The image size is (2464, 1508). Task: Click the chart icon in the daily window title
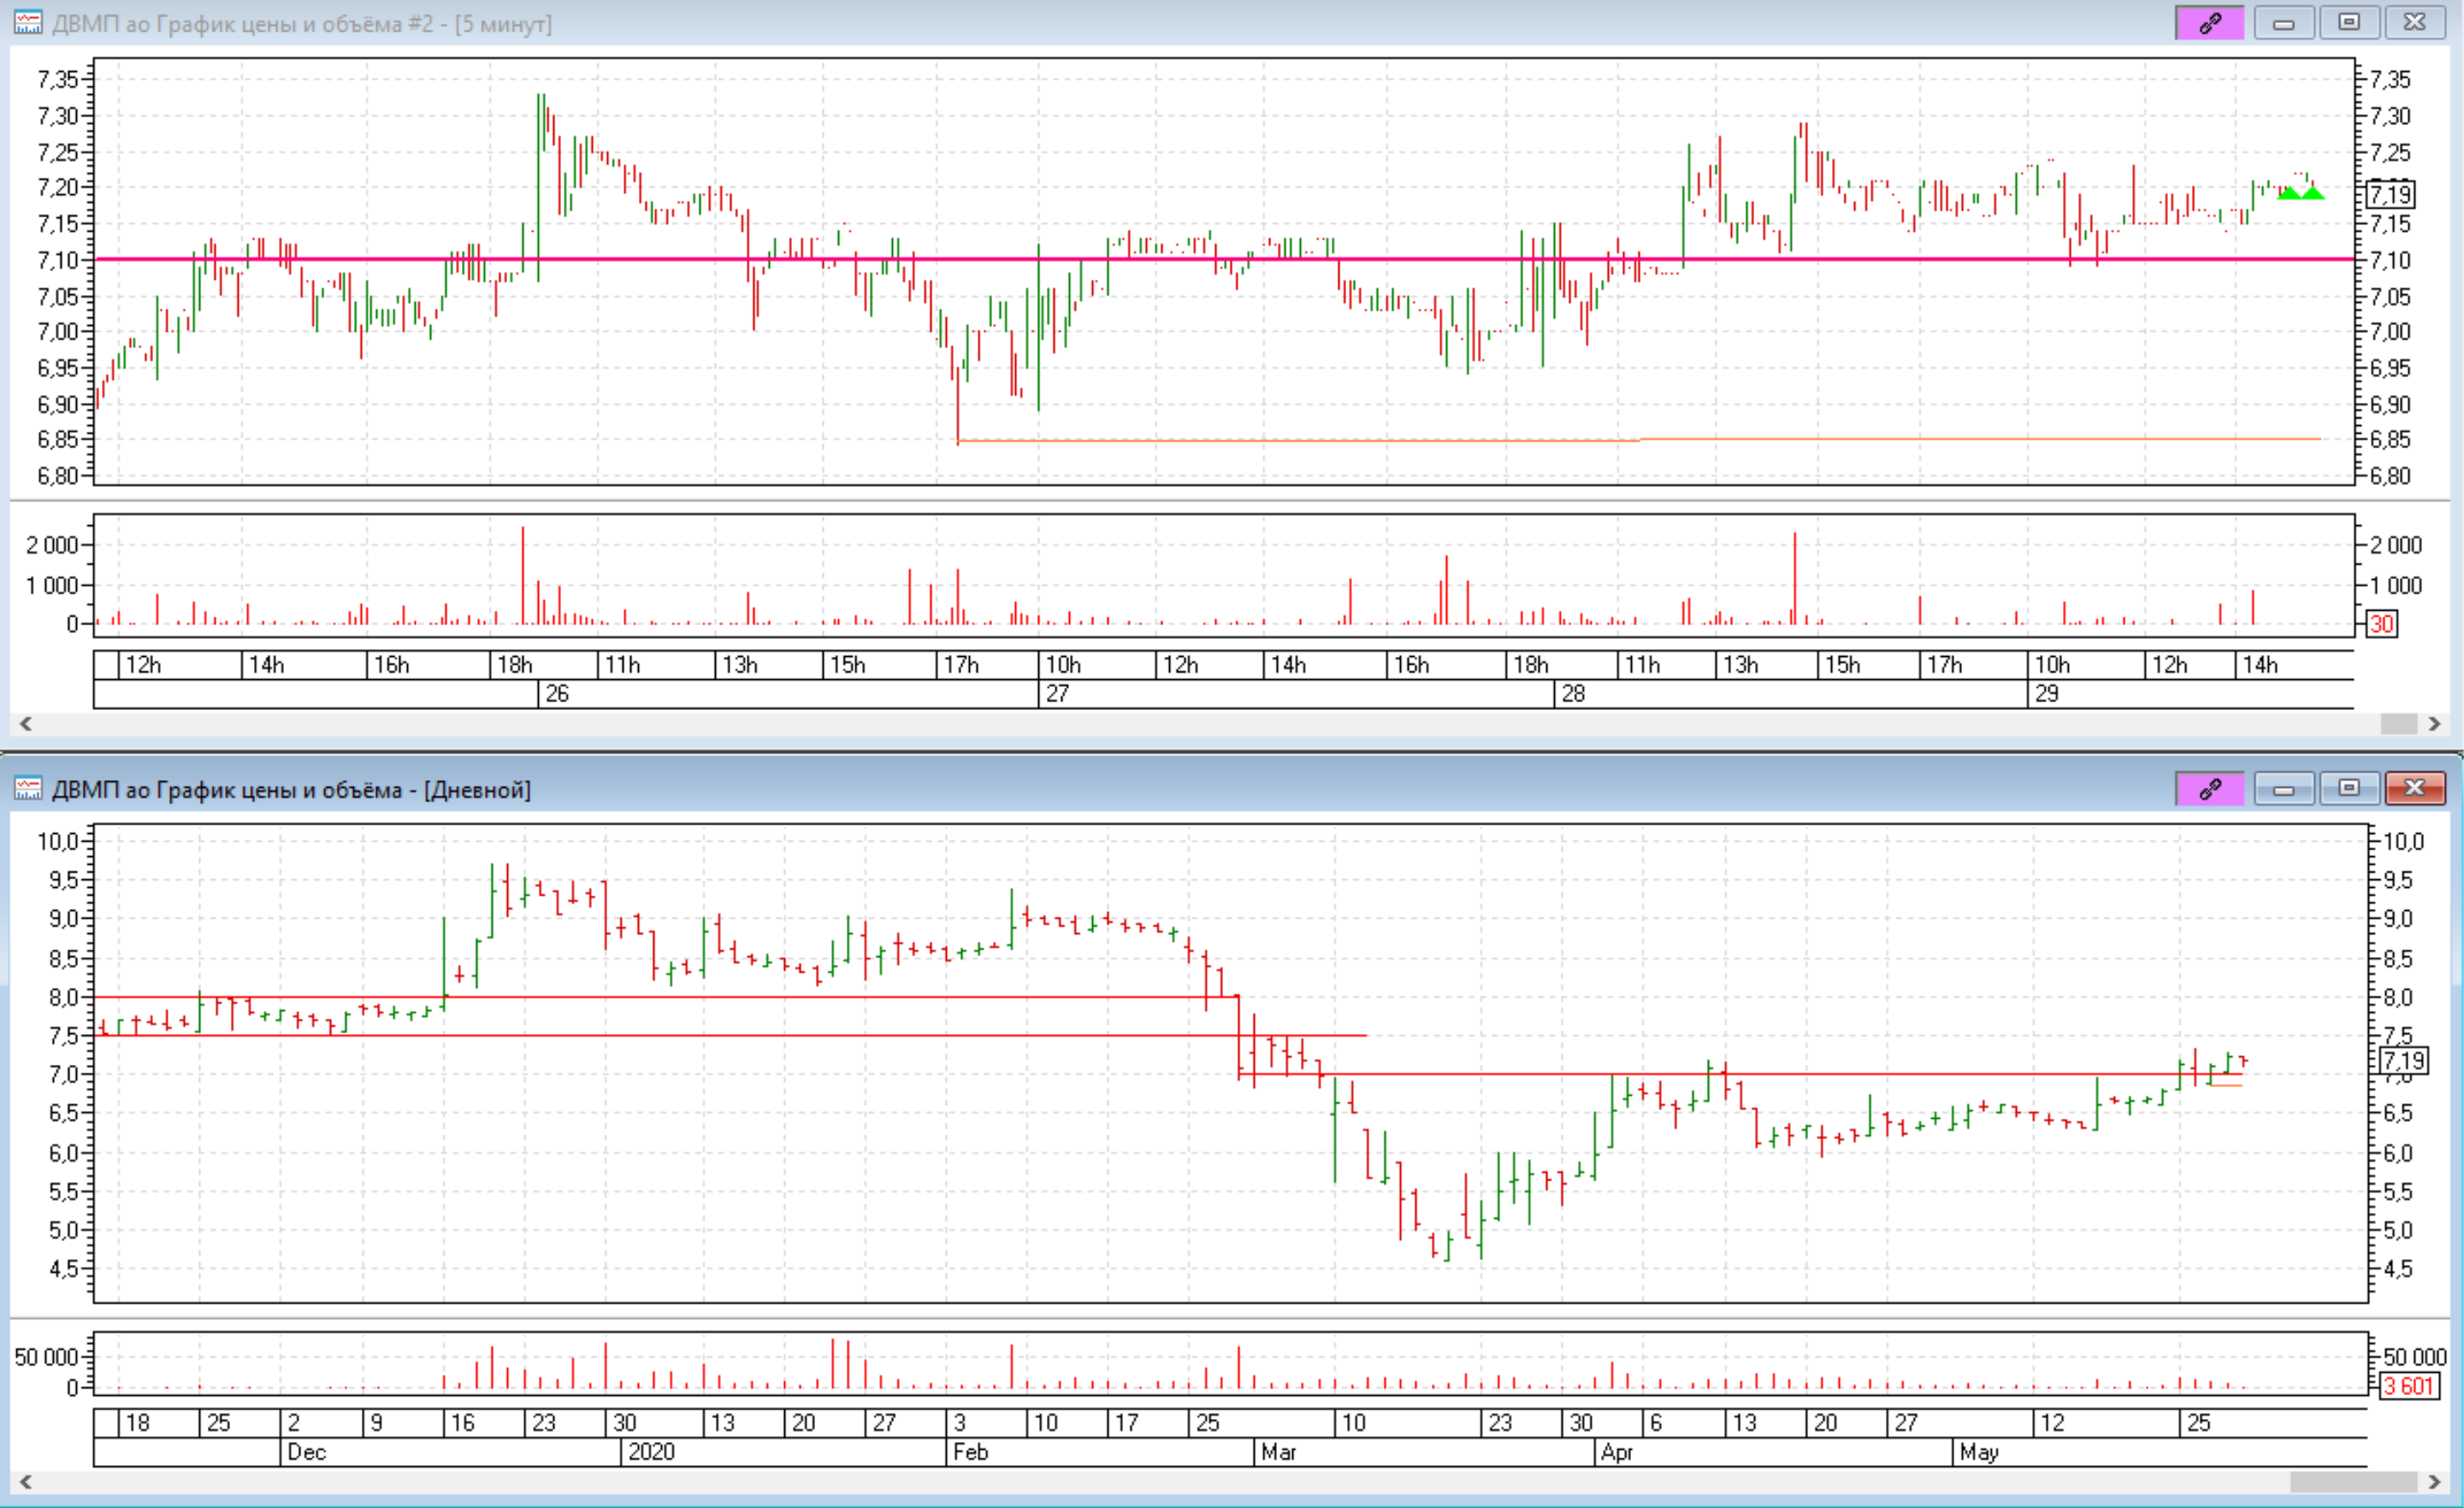(28, 789)
